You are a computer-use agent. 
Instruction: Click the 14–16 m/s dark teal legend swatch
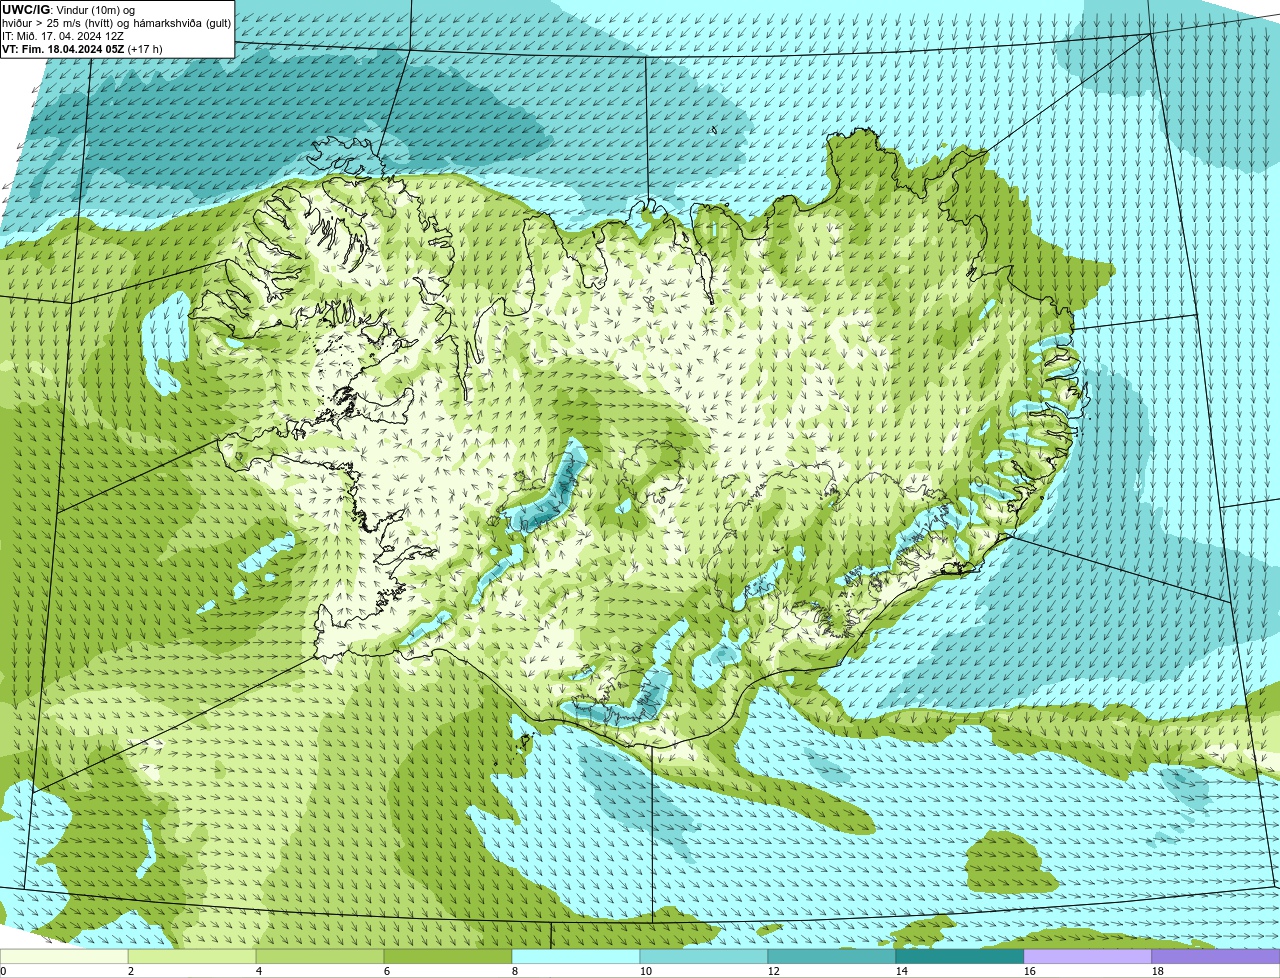[960, 956]
